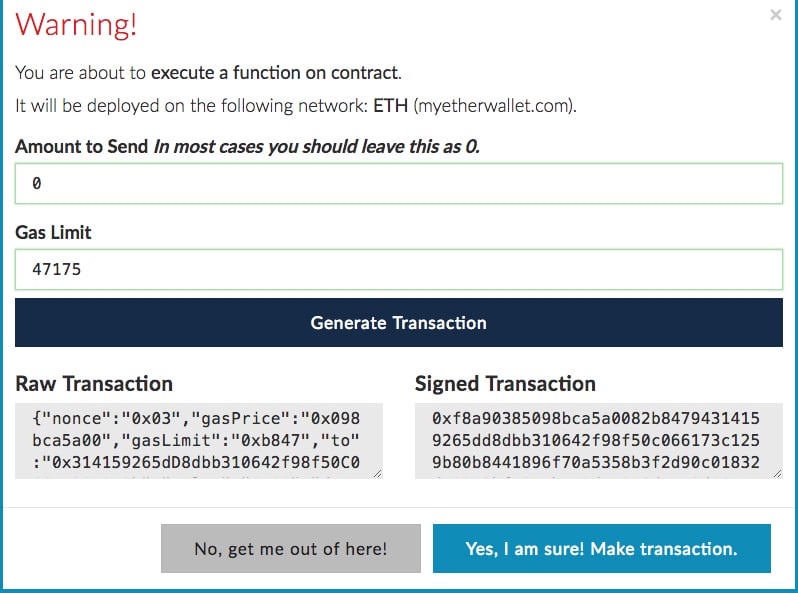Click the red "Warning!" heading
The width and height of the screenshot is (798, 593).
pos(76,25)
